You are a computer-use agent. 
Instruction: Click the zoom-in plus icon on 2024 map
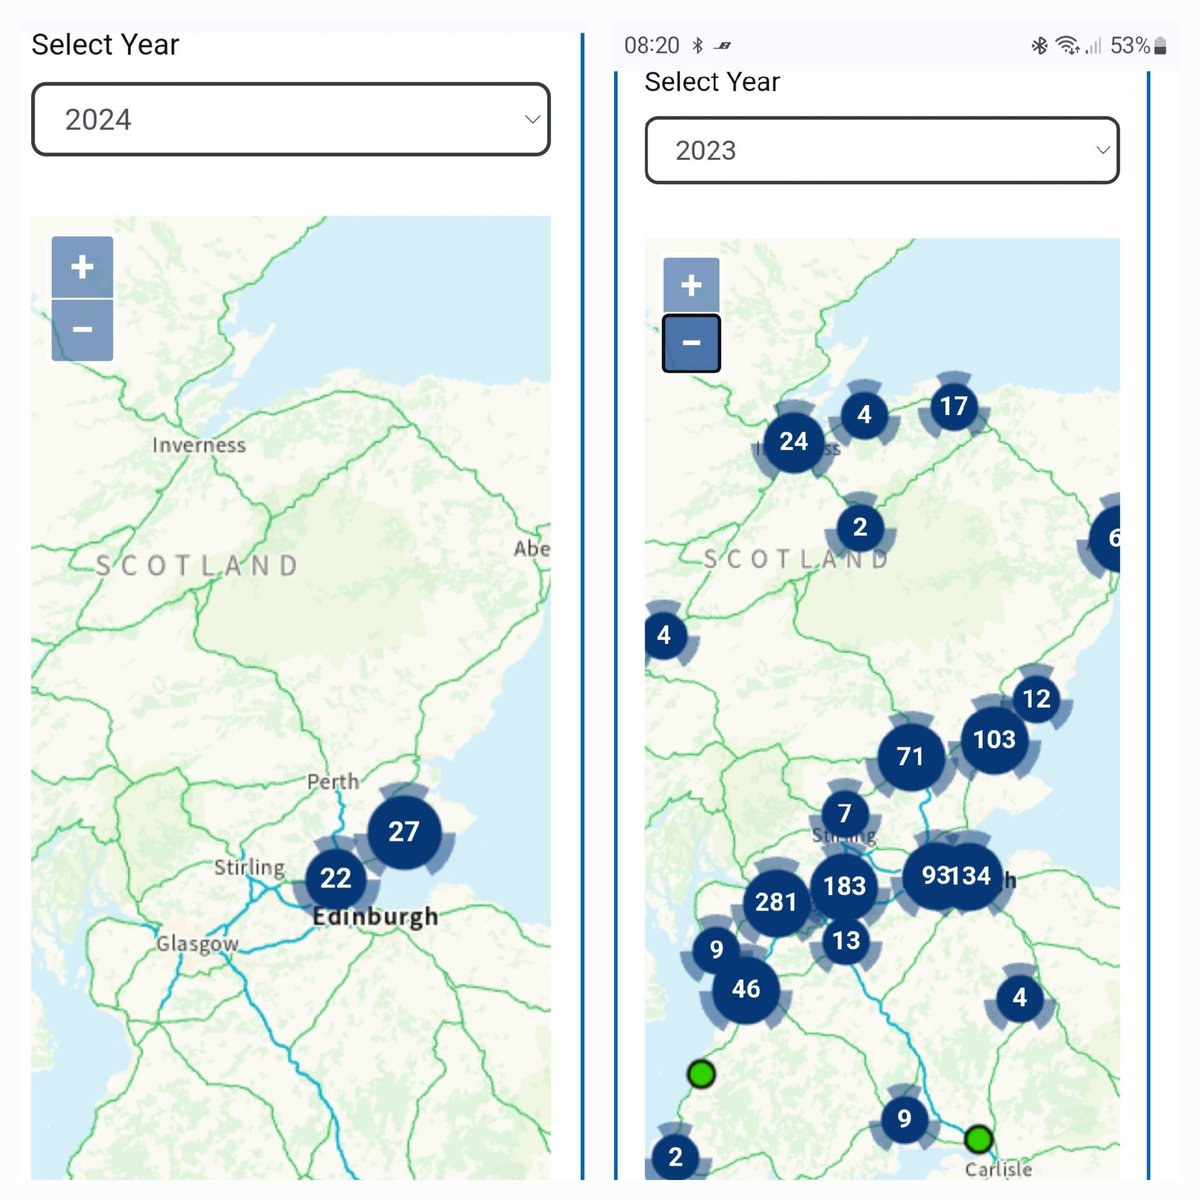(x=82, y=266)
